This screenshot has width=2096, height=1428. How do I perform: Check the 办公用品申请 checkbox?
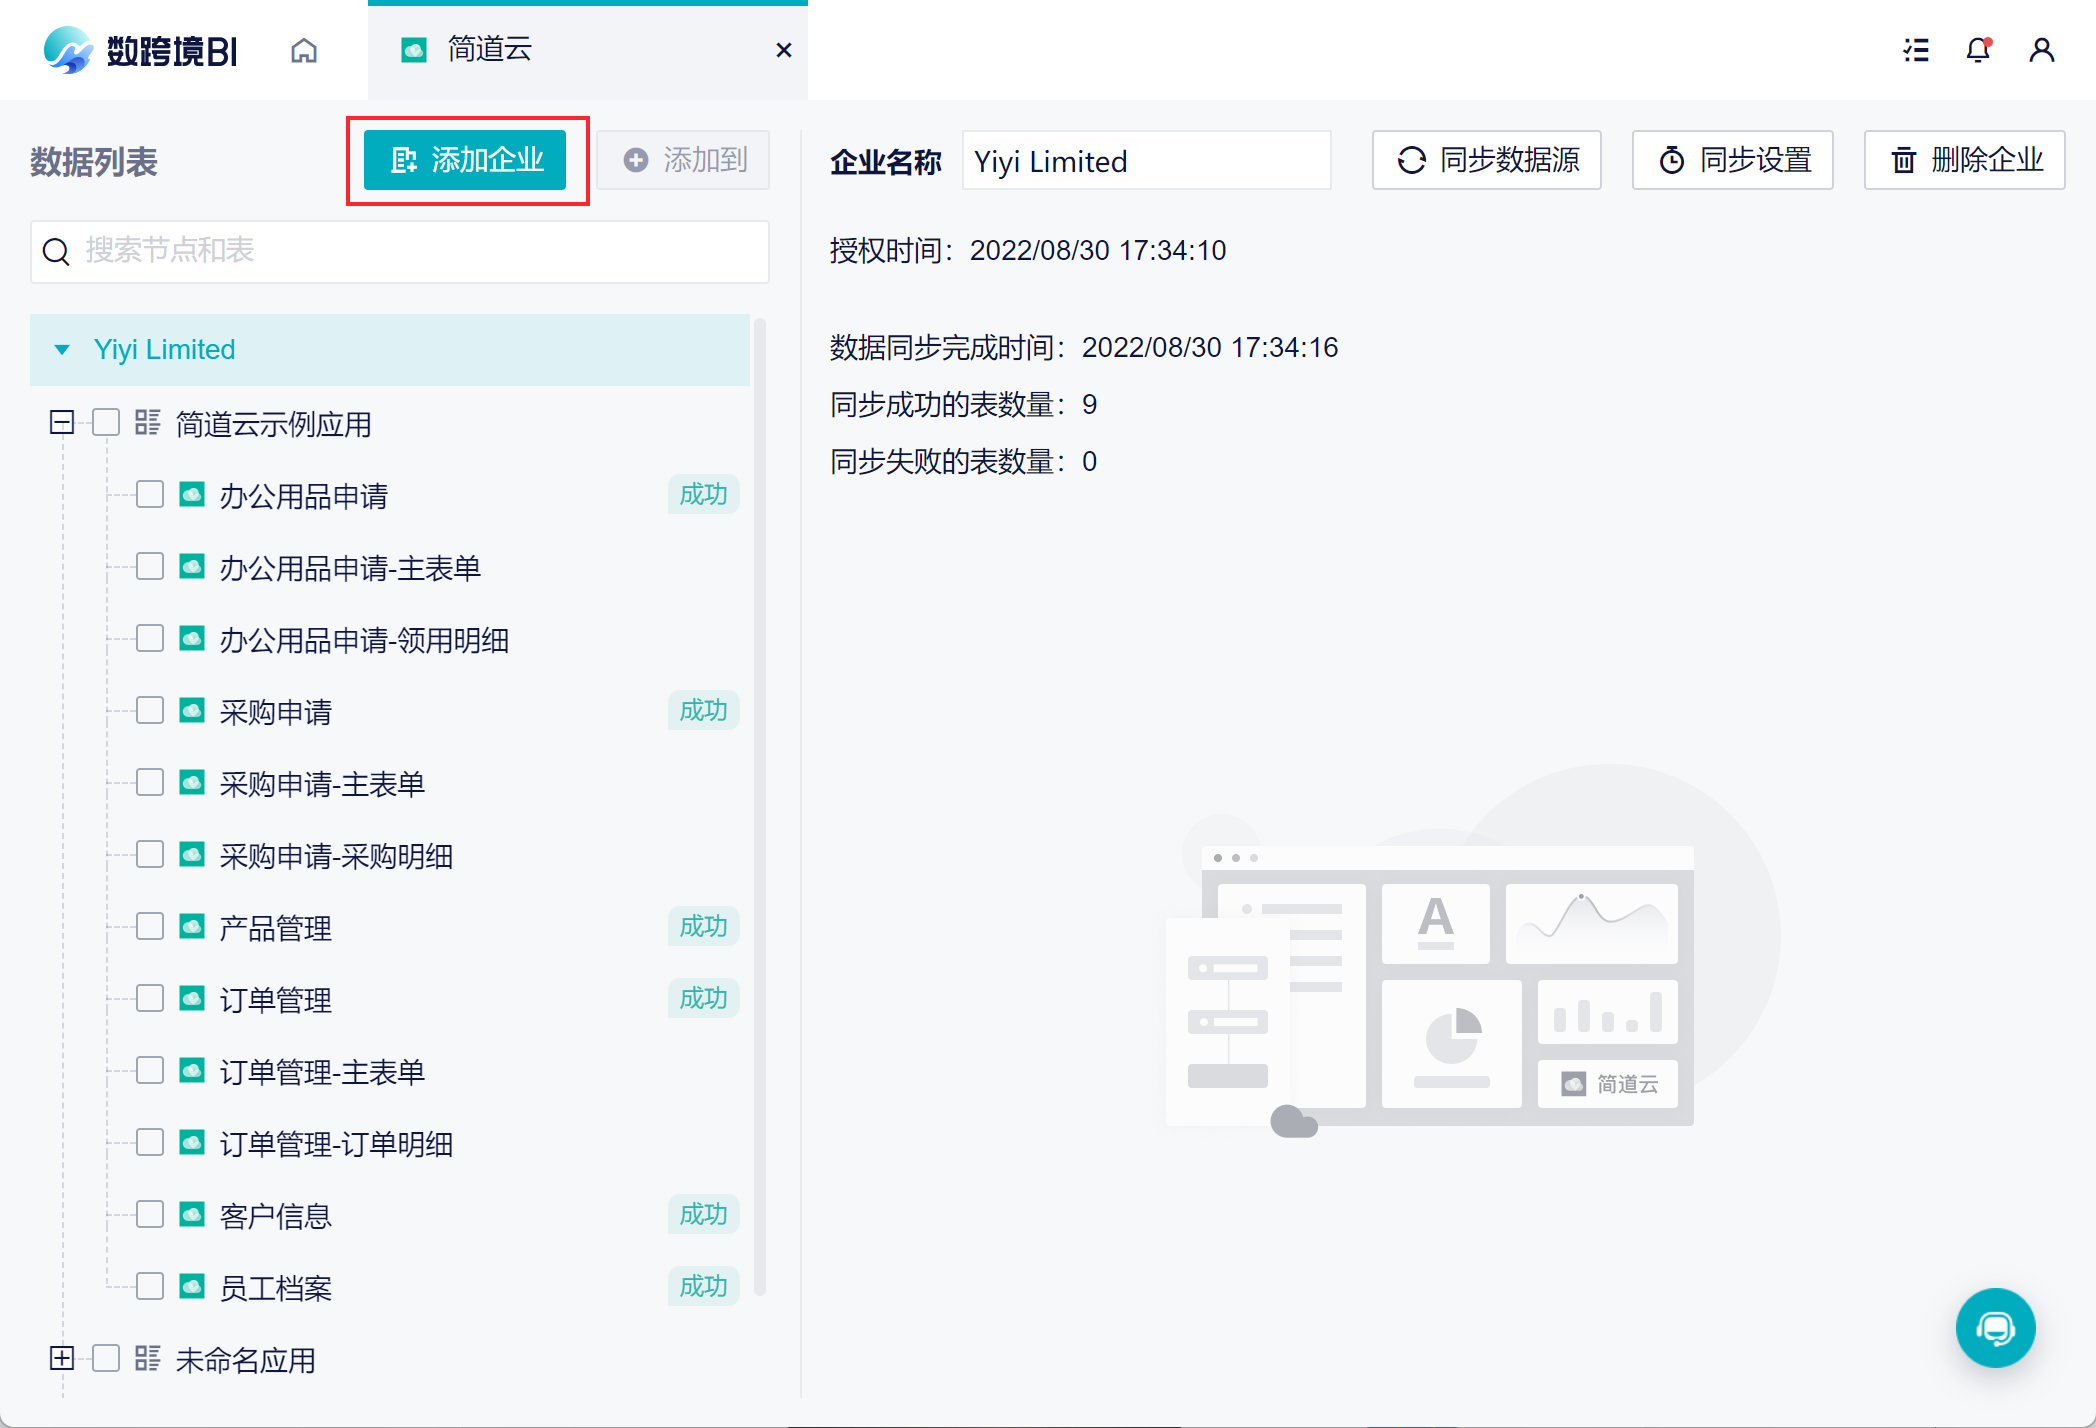[150, 495]
